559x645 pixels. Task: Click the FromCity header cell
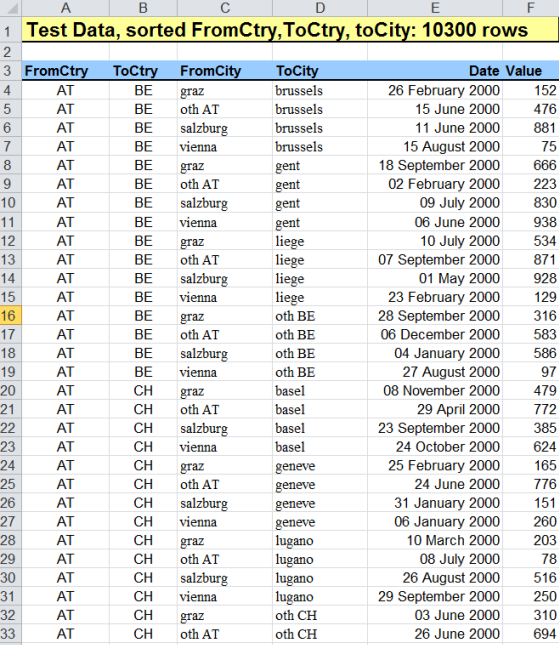pos(225,71)
